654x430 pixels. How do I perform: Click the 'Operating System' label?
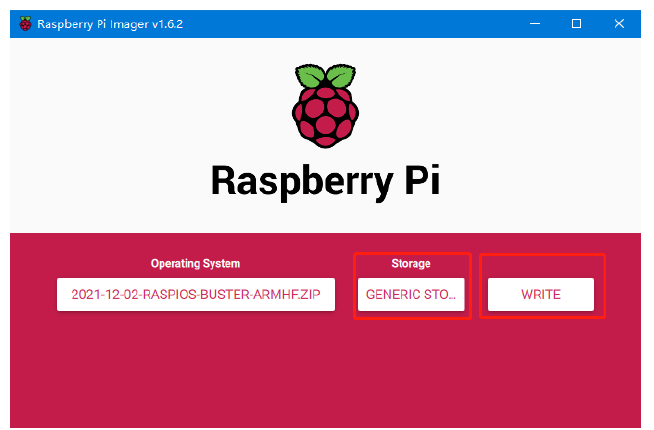pos(195,264)
